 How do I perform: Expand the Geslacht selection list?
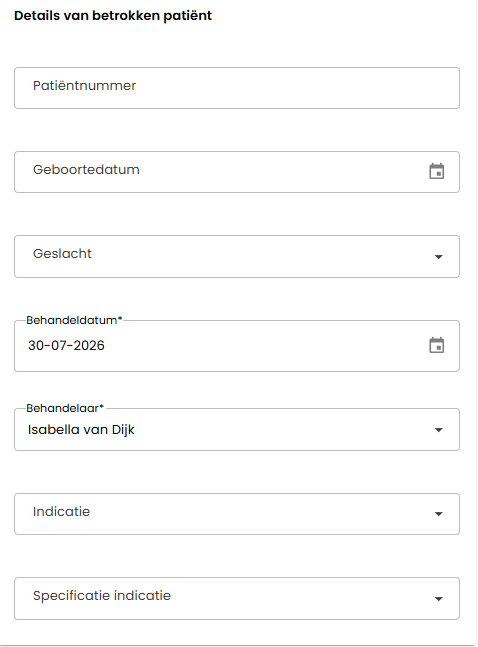point(237,256)
